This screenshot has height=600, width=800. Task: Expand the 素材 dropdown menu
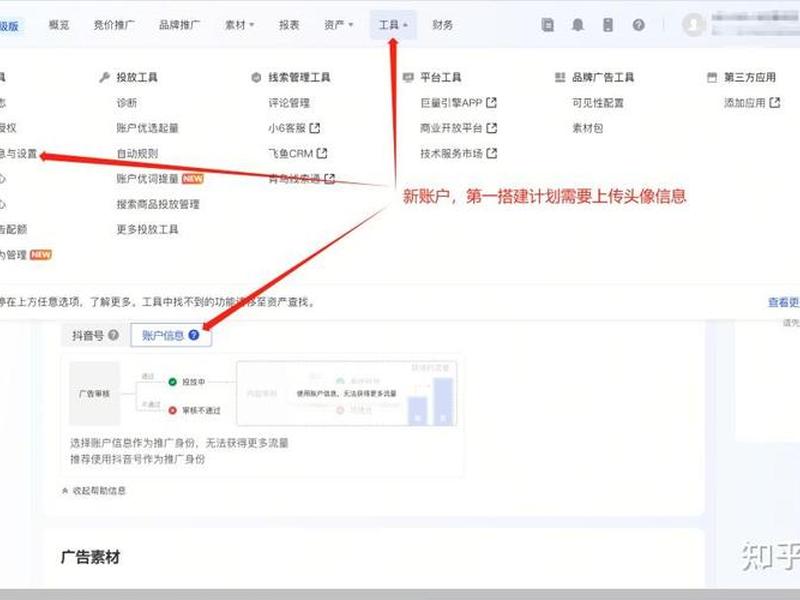tap(239, 25)
